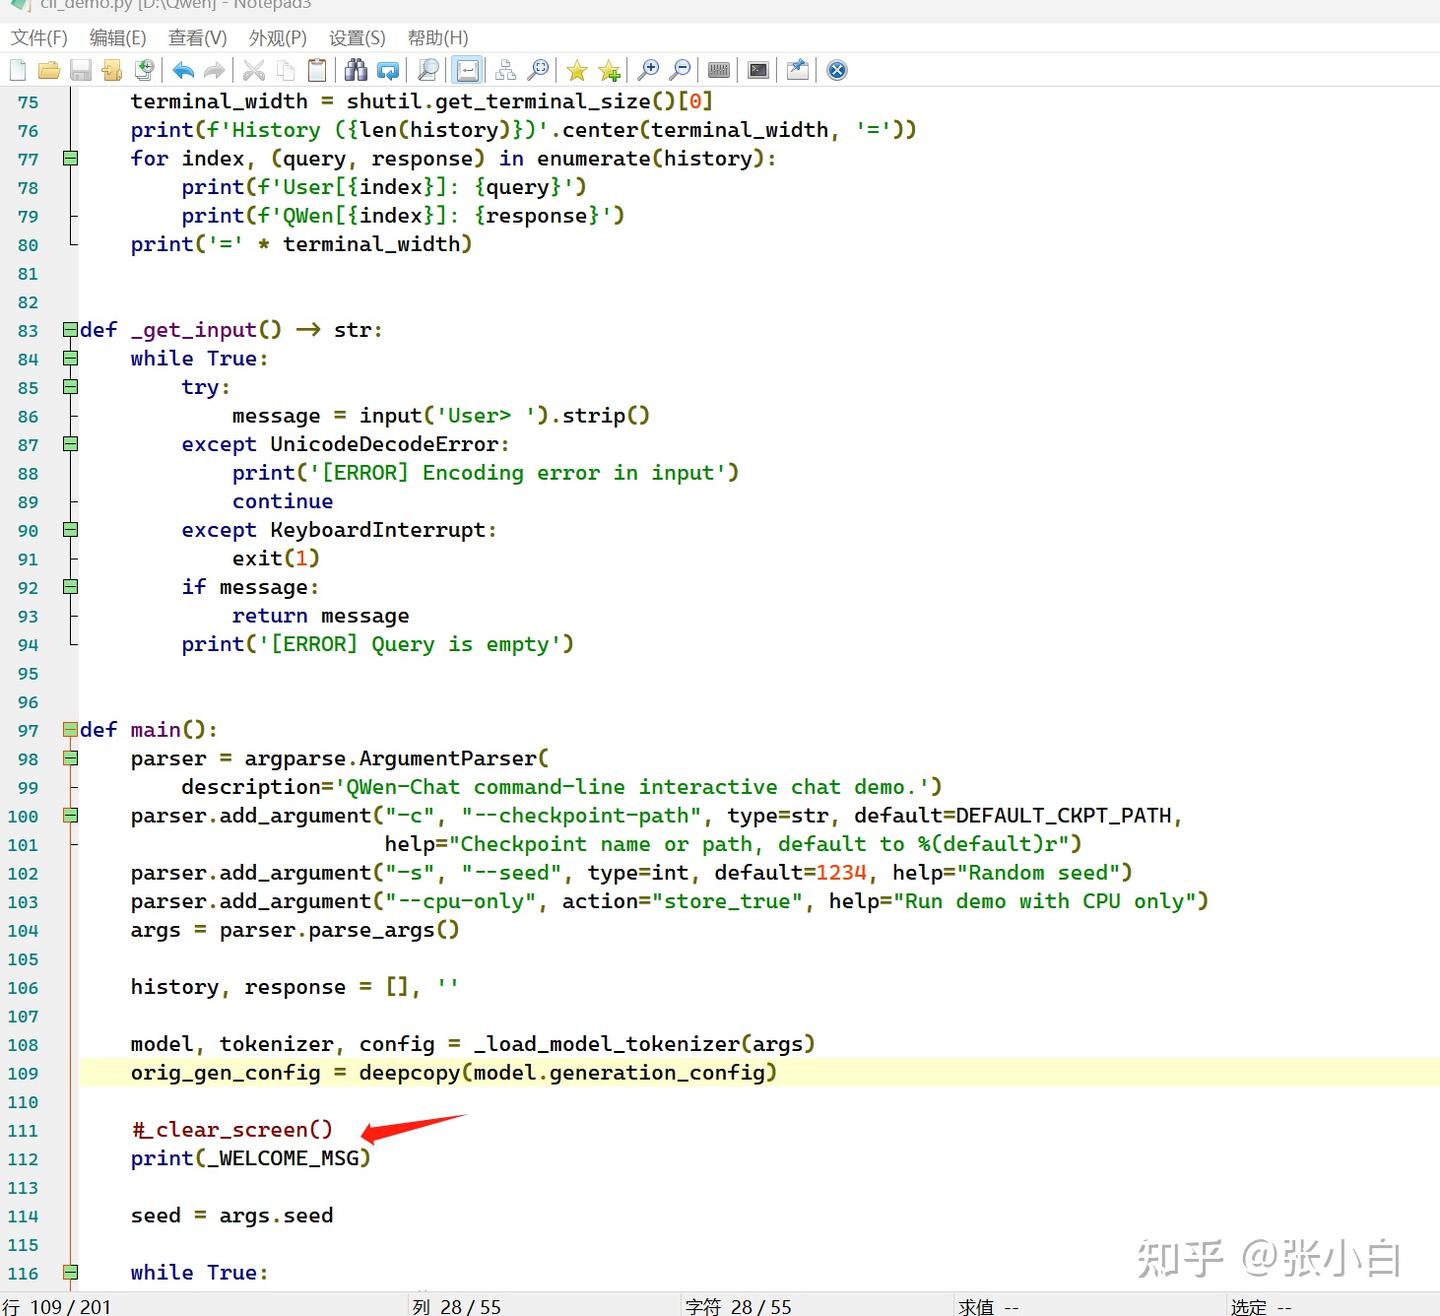1440x1316 pixels.
Task: Zoom in using the magnifier-plus icon
Action: pyautogui.click(x=649, y=69)
